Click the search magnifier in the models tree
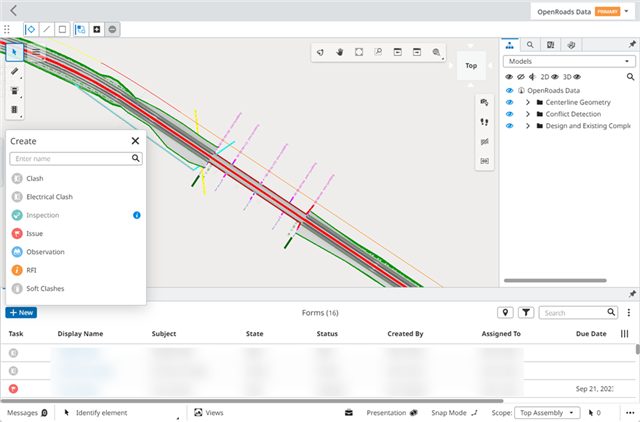Image resolution: width=640 pixels, height=422 pixels. [x=630, y=77]
